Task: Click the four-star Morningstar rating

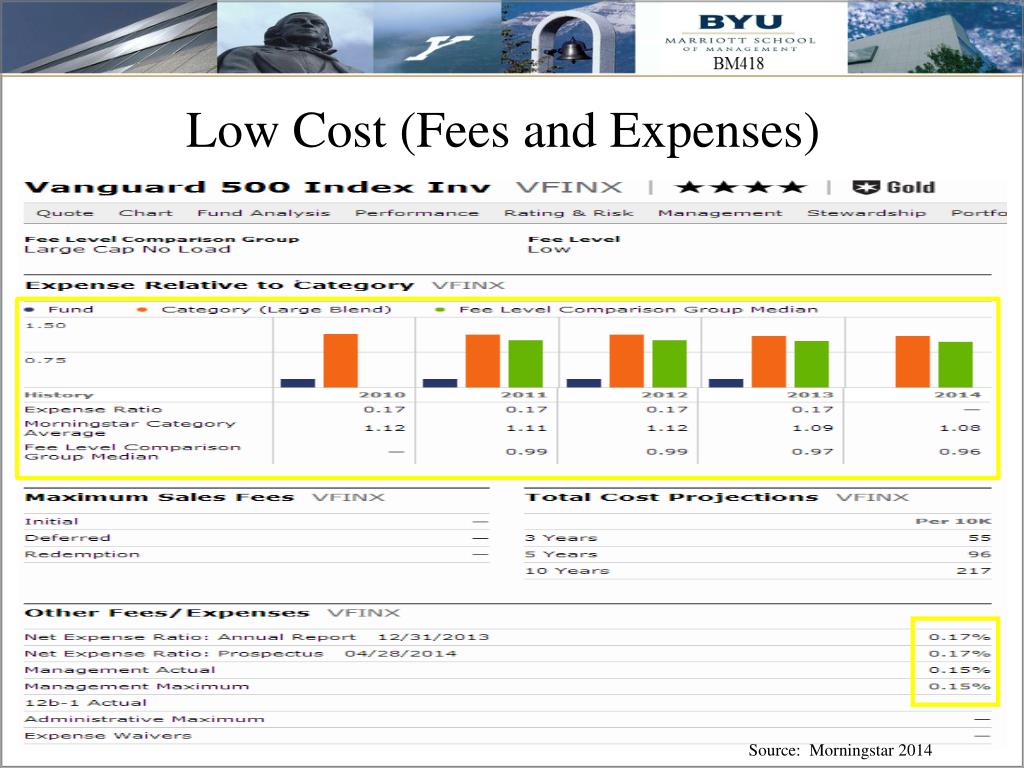Action: pyautogui.click(x=741, y=187)
